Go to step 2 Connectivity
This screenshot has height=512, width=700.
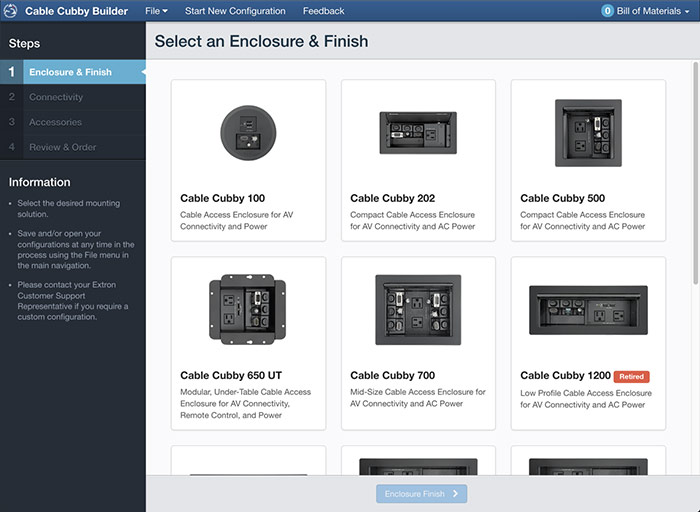73,97
